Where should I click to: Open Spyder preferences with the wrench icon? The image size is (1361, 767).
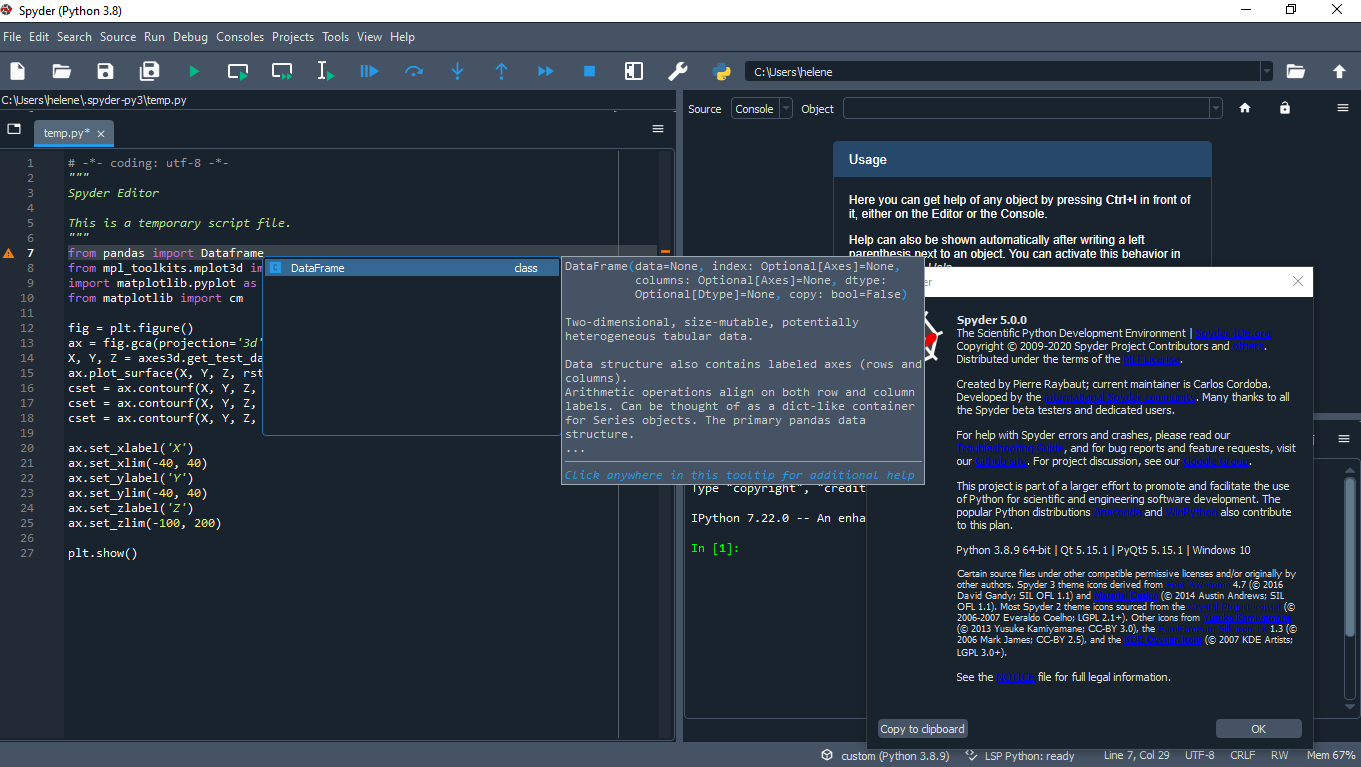[677, 71]
